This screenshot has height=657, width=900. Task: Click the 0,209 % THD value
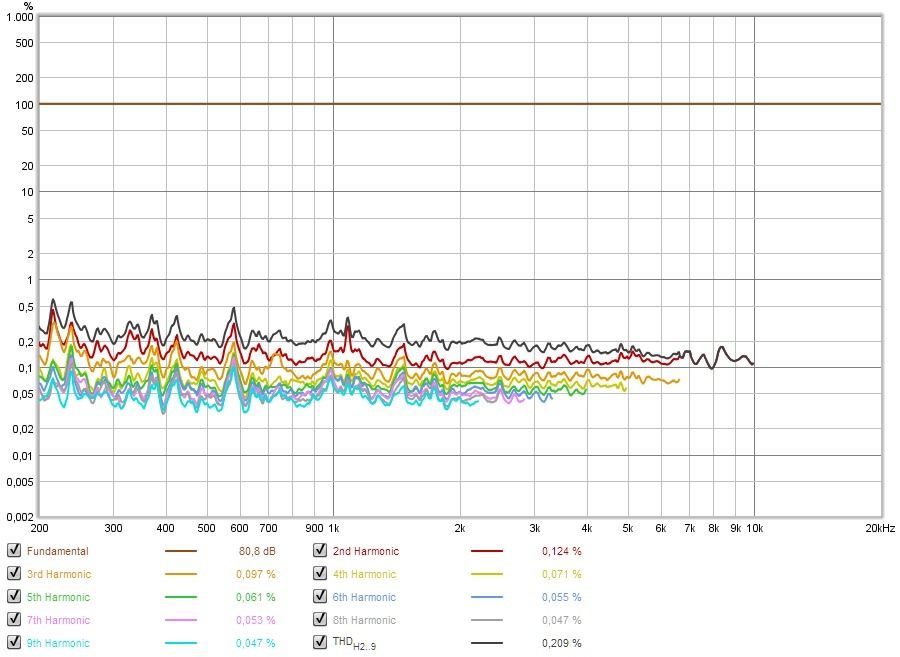(x=561, y=643)
